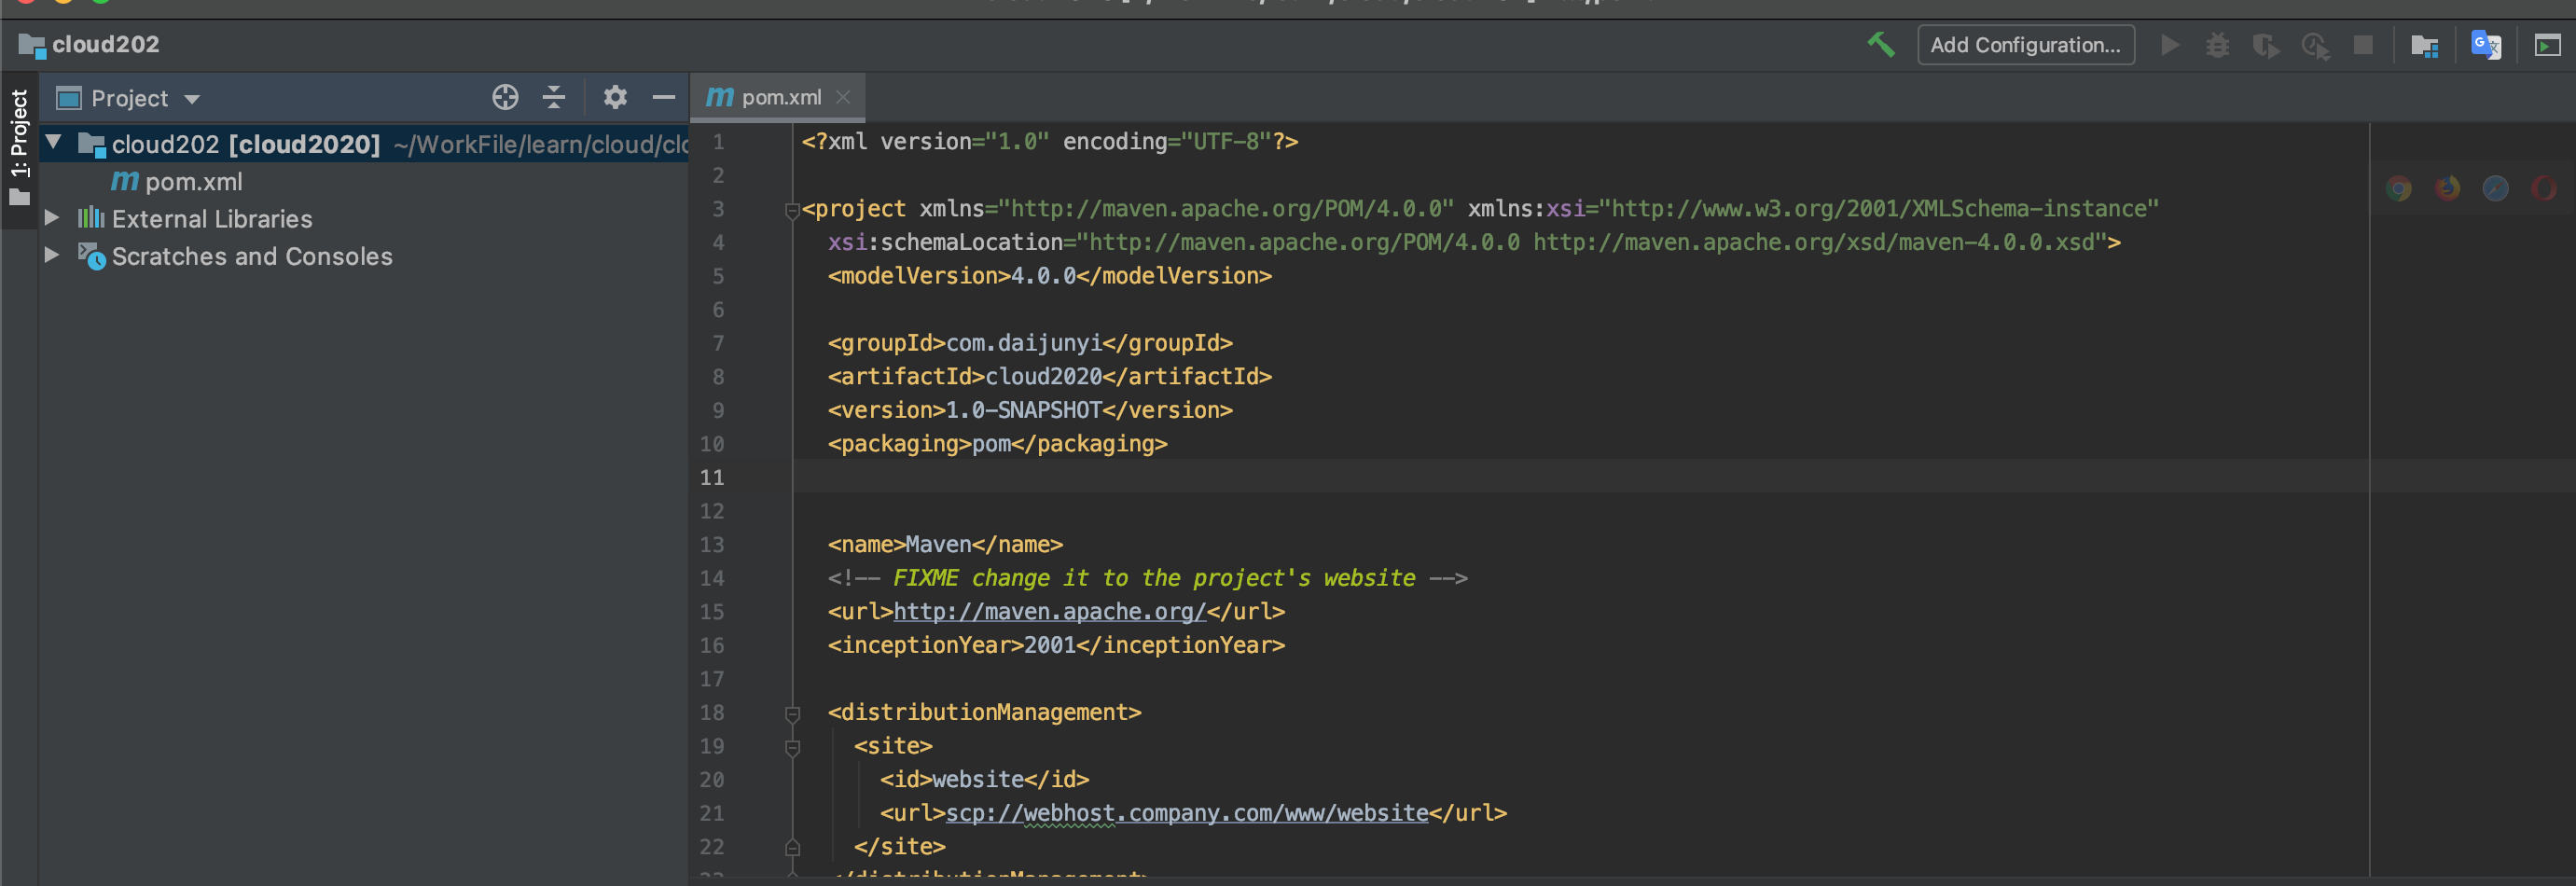The height and width of the screenshot is (886, 2576).
Task: Open pom.xml preview in Firefox
Action: coord(2447,188)
